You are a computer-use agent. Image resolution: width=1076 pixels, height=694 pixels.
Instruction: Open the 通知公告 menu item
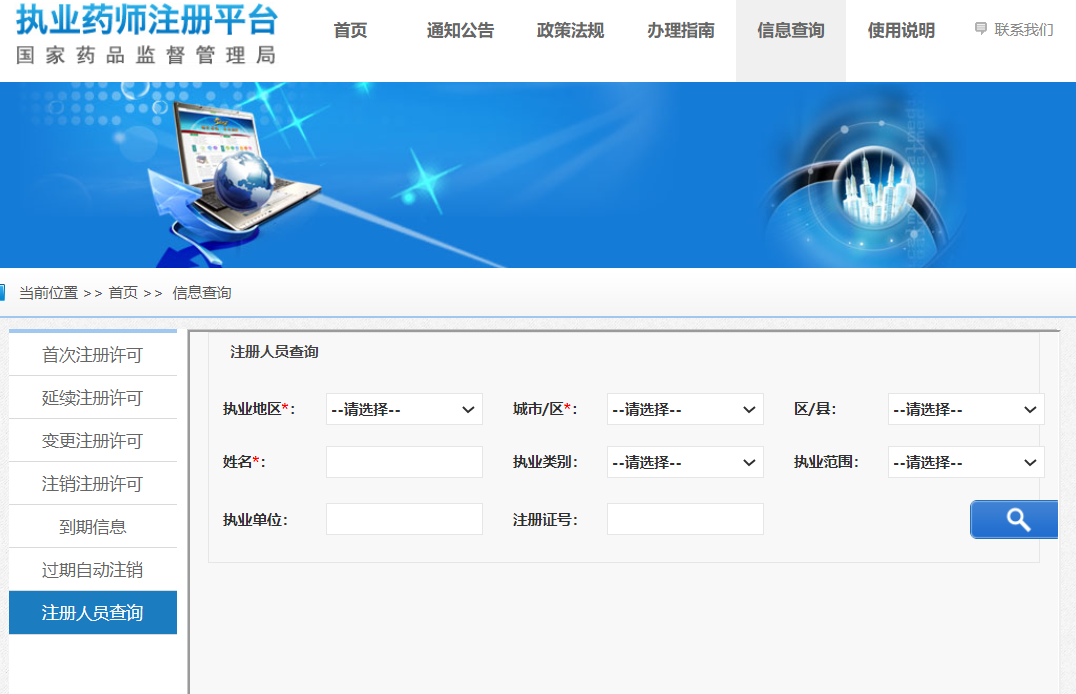(x=460, y=31)
